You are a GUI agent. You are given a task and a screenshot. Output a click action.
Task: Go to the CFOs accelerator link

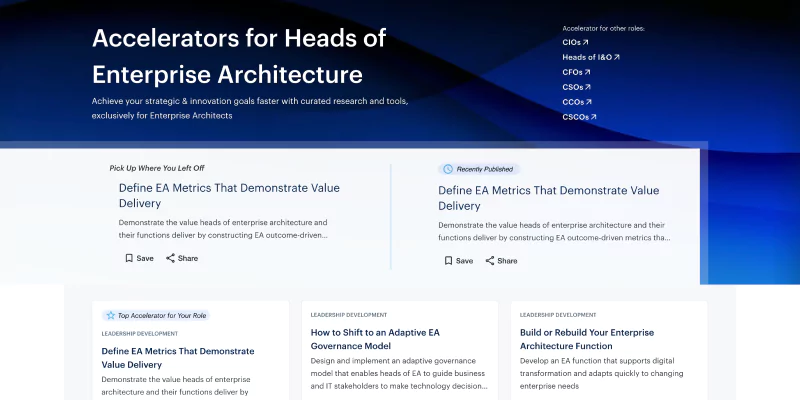click(576, 72)
